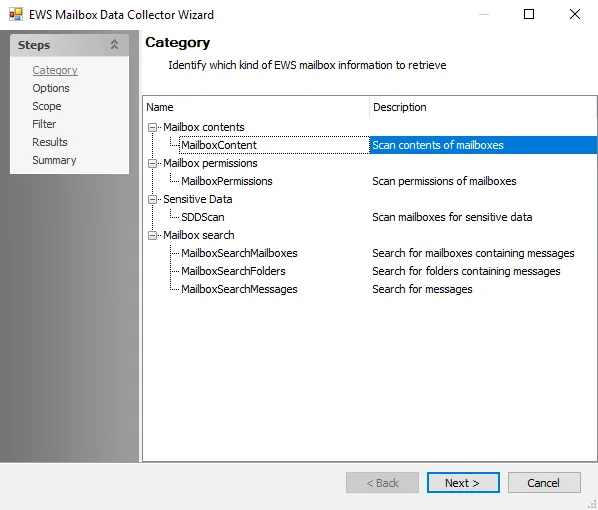
Task: Click the Mailbox permissions group label
Action: [x=210, y=163]
